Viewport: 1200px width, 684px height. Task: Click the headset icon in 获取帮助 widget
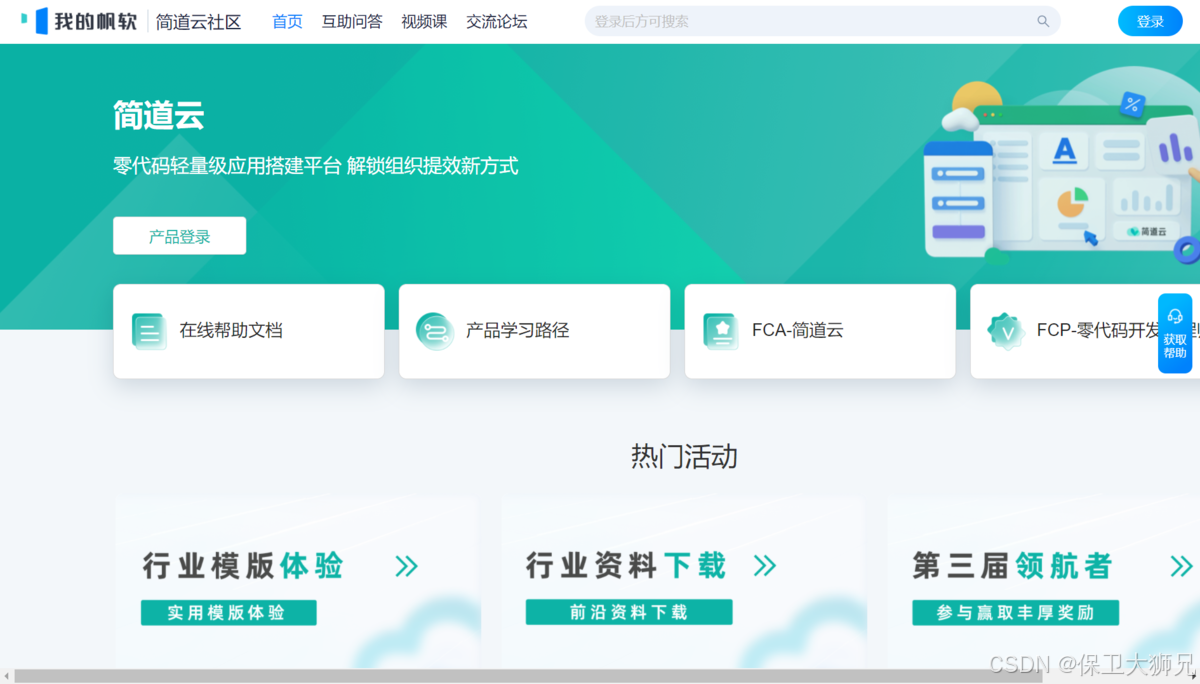pos(1175,316)
